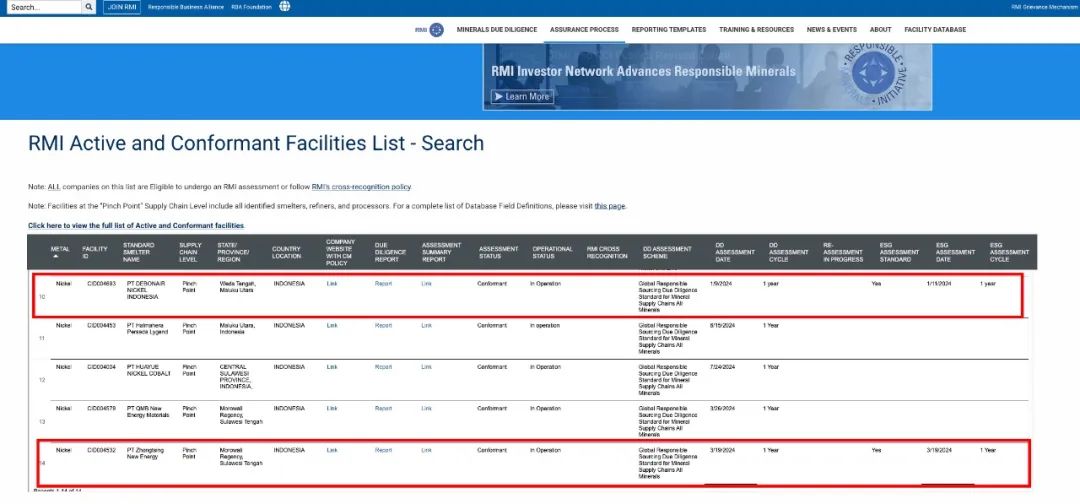Screen dimensions: 1080x504
Task: Click to view full list of facilities
Action: click(x=136, y=225)
